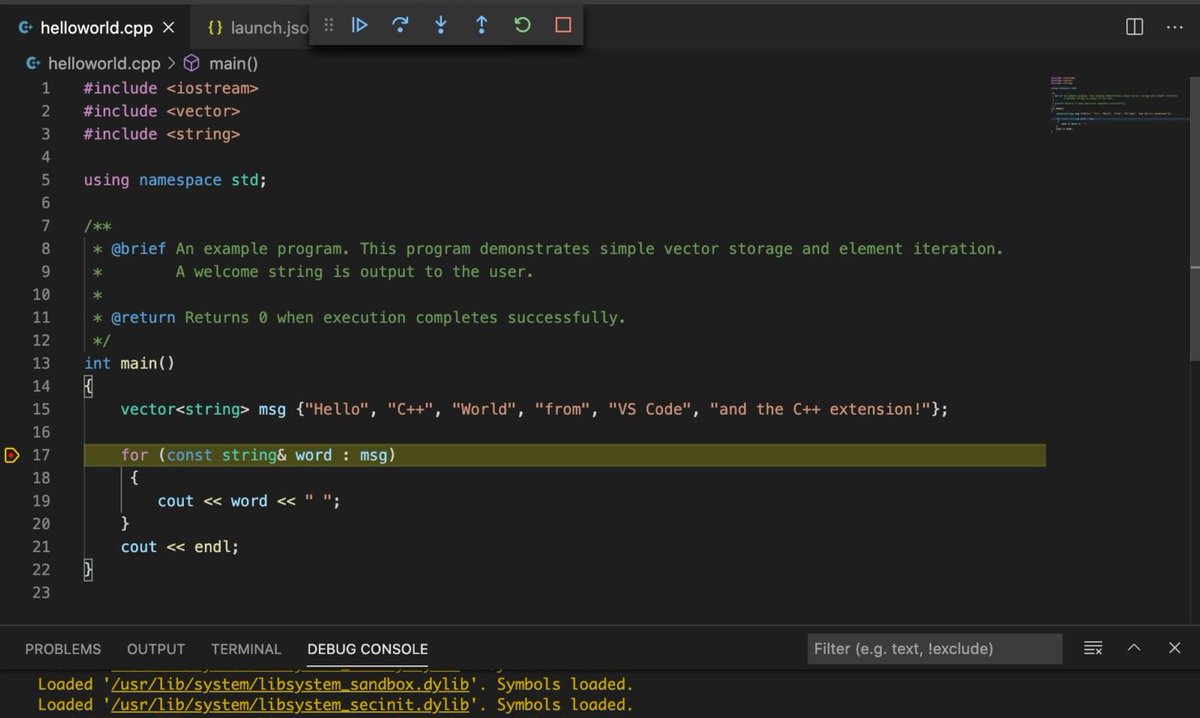1200x718 pixels.
Task: Click the "int main()" declaration text
Action: pos(130,363)
